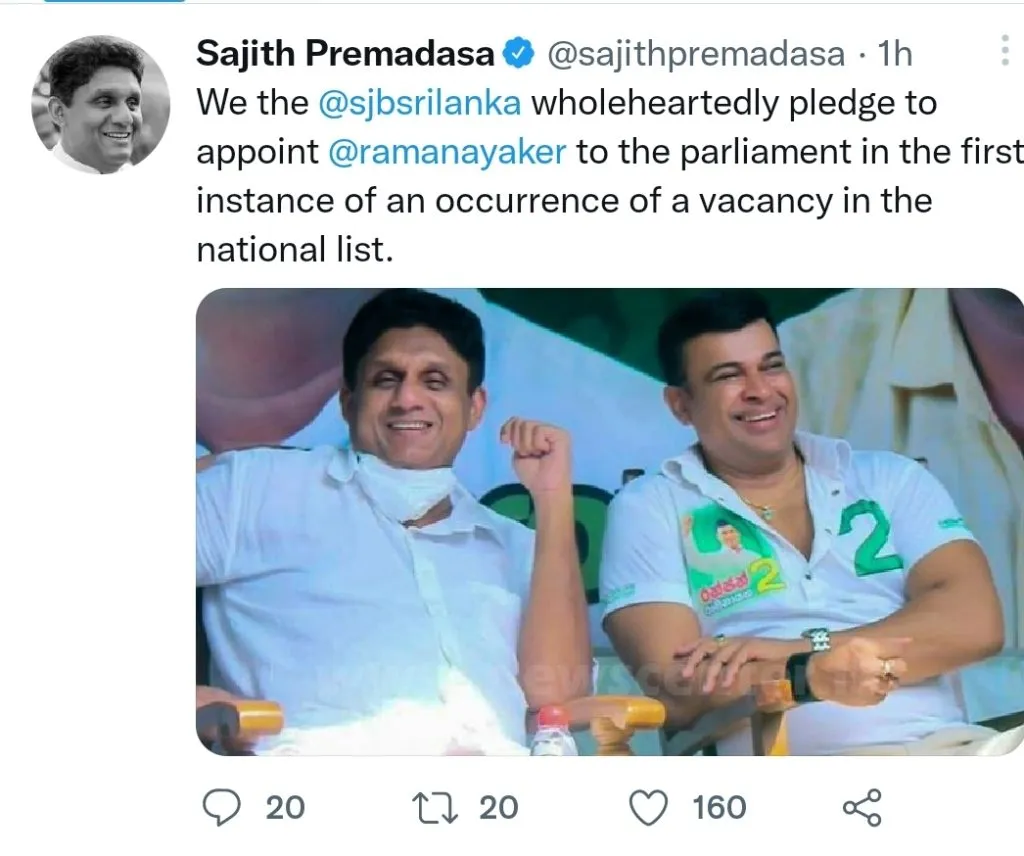Click the reply count 20
The image size is (1024, 856).
pyautogui.click(x=285, y=808)
